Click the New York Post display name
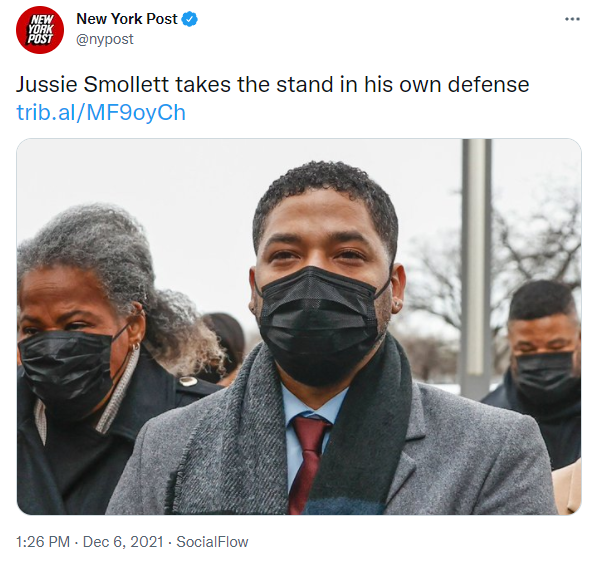 tap(127, 19)
